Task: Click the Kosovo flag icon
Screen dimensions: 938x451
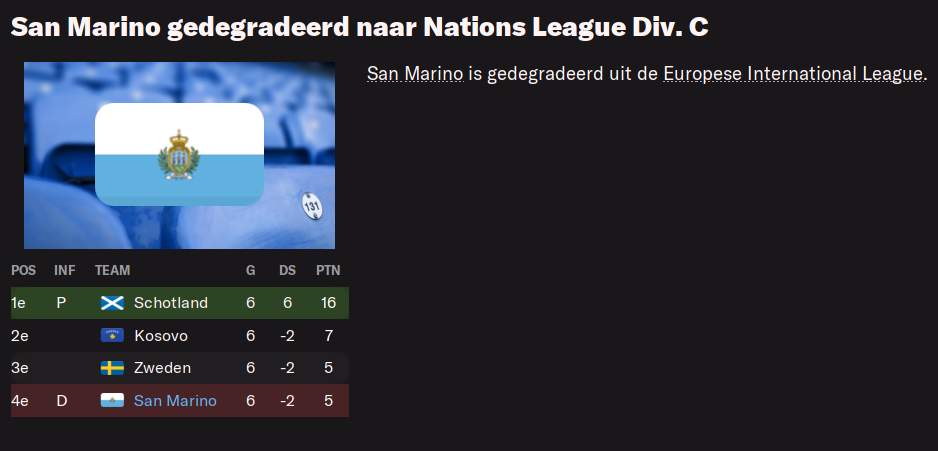Action: 112,336
